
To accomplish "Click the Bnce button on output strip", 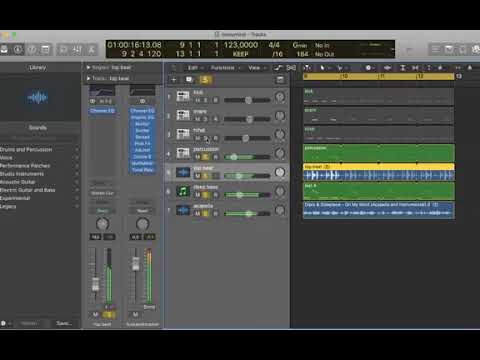I will tap(149, 307).
